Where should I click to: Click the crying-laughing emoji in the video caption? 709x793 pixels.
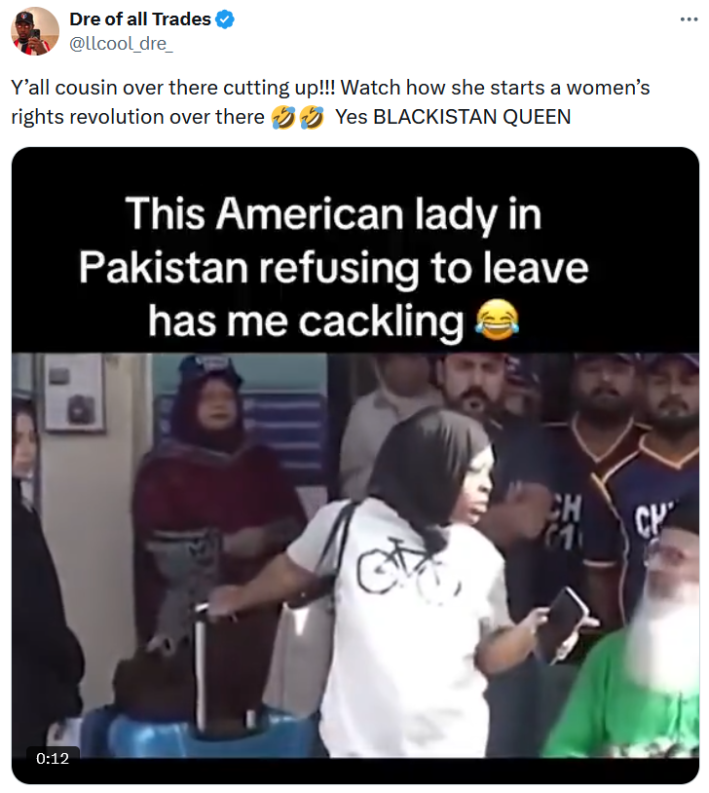(x=497, y=320)
